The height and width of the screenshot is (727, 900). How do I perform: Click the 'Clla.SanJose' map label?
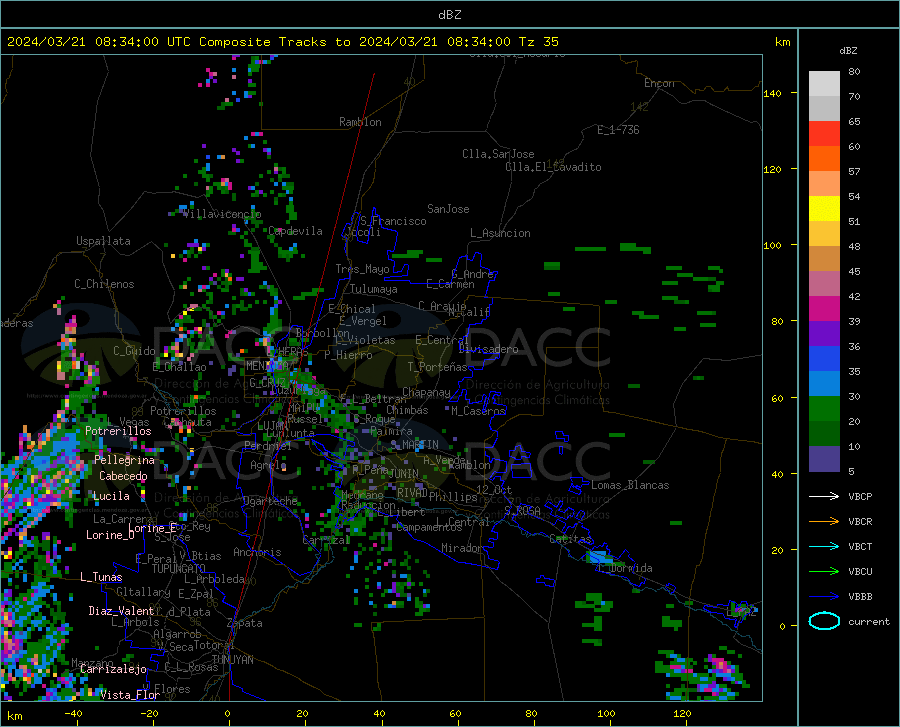pos(498,154)
